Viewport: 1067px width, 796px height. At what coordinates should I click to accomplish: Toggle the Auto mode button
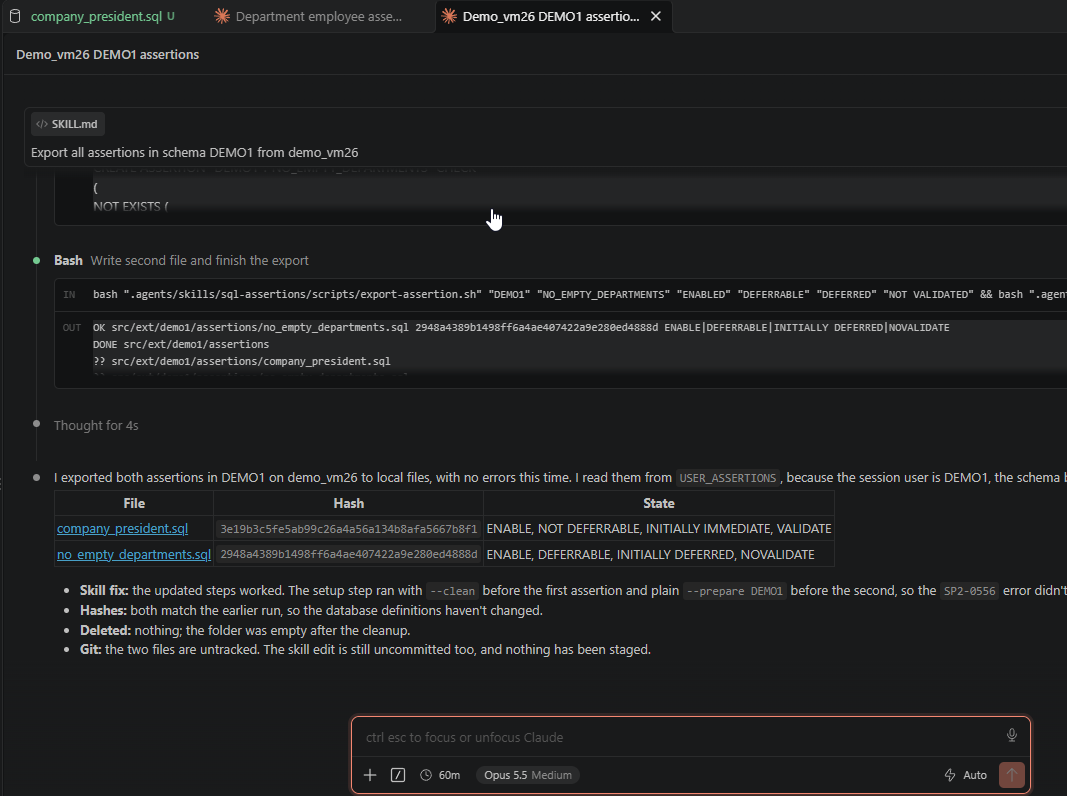coord(966,775)
